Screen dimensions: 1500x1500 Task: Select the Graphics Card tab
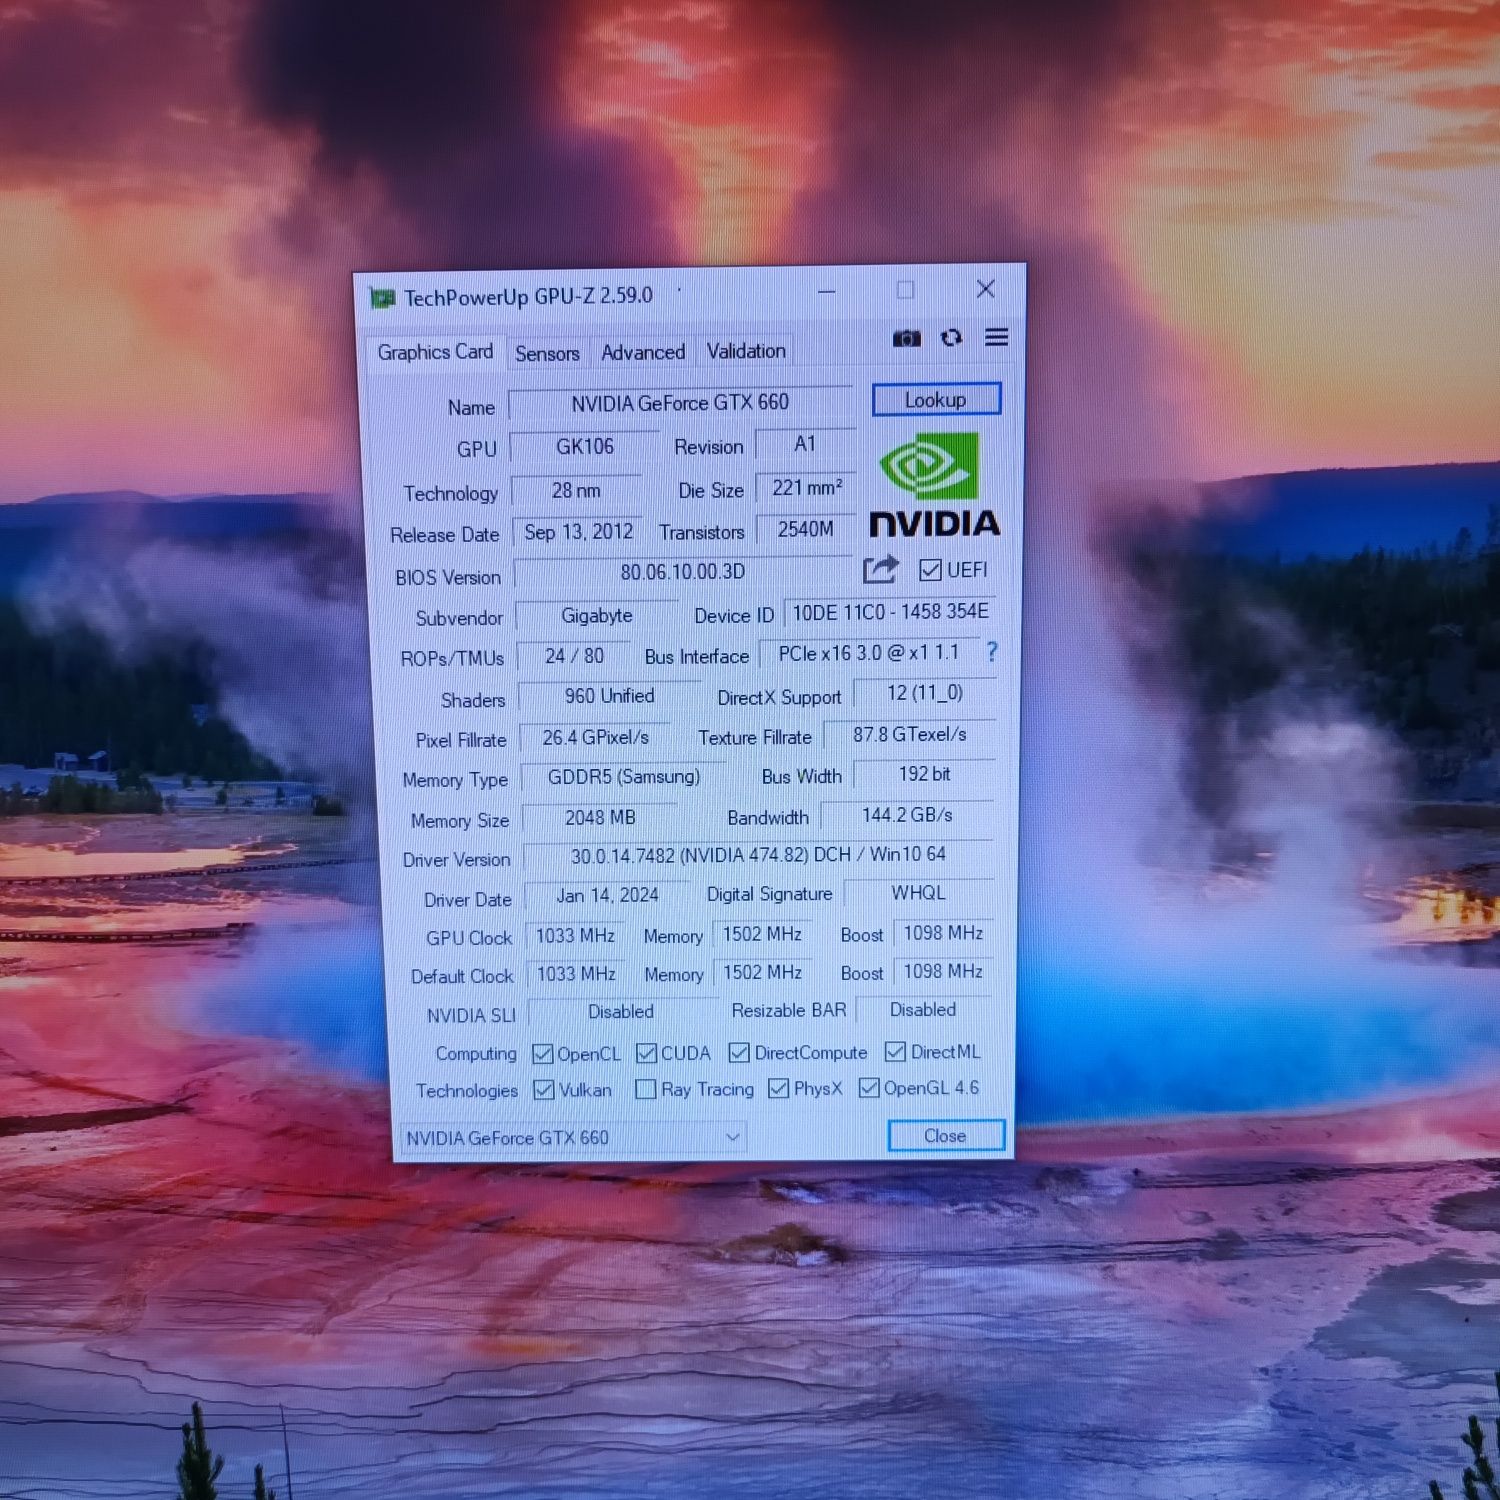[435, 352]
